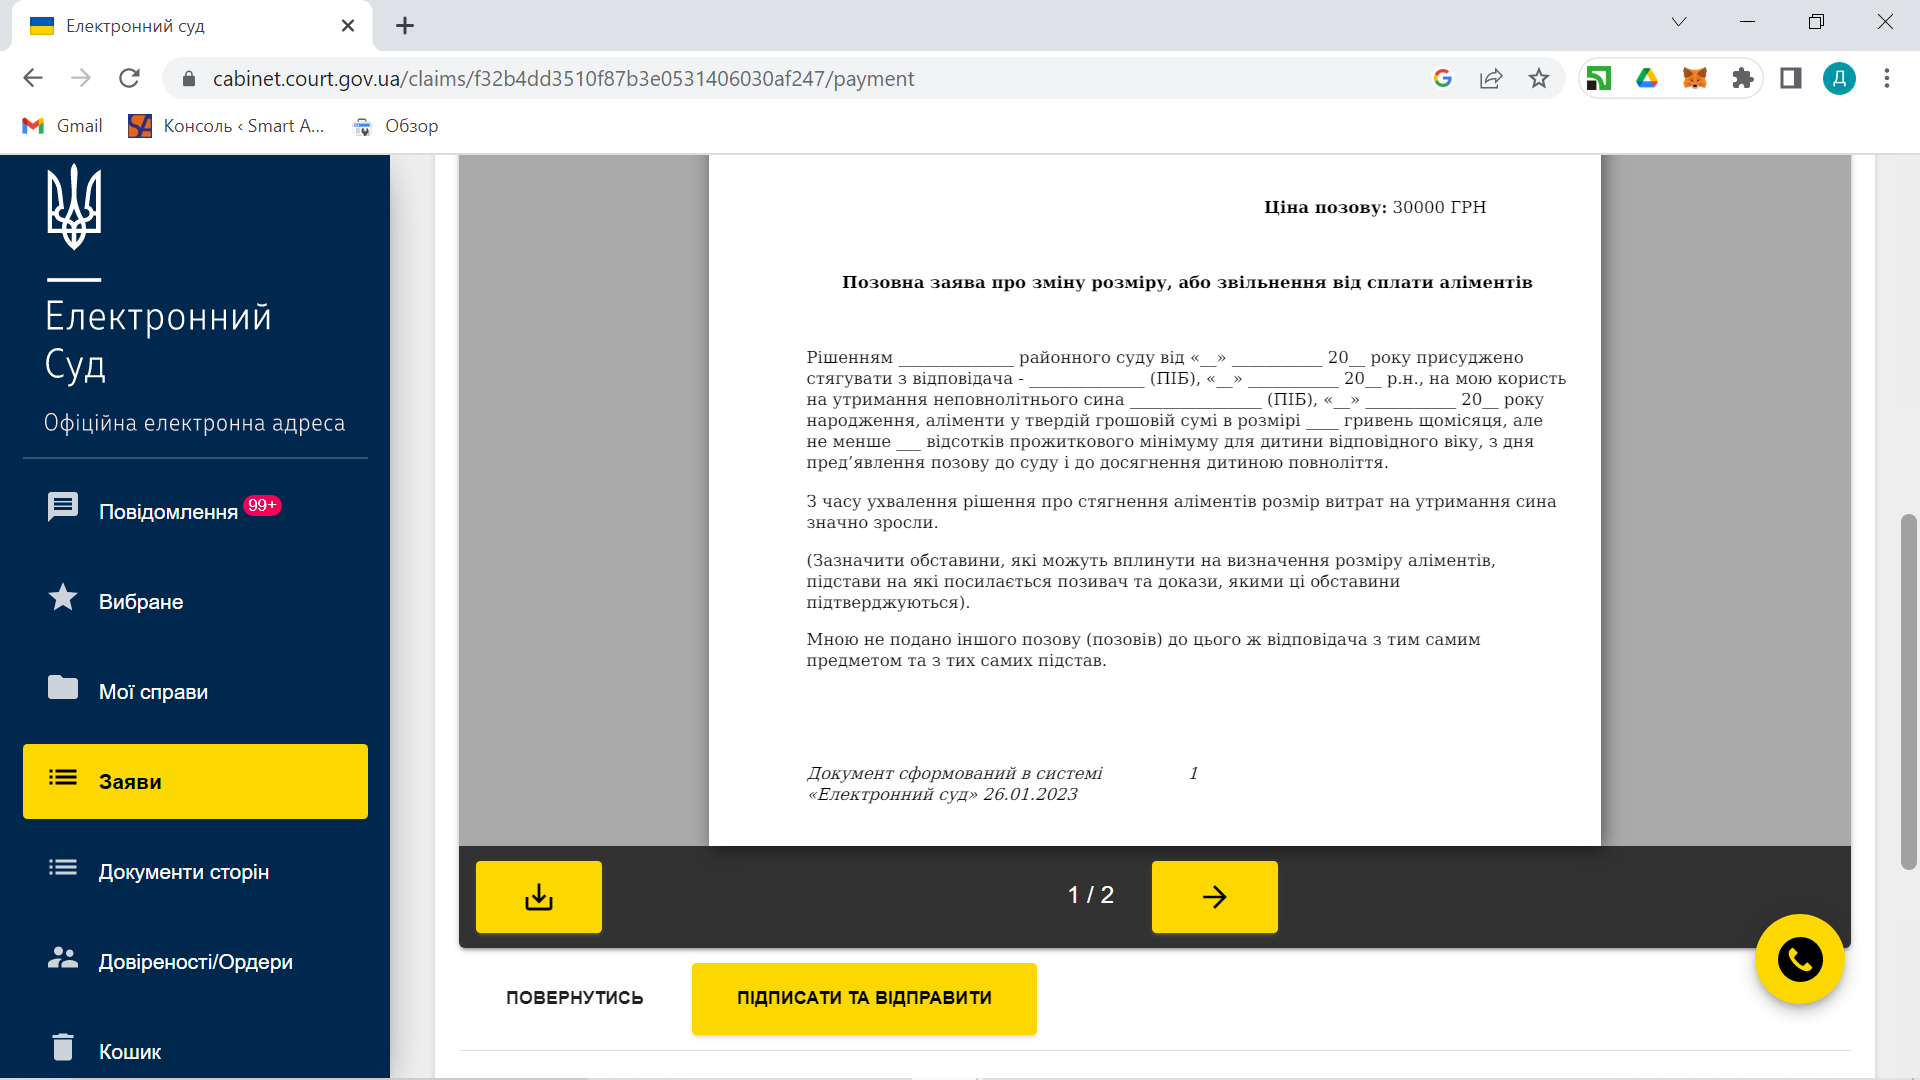Open the yellow phone support button
Viewport: 1920px width, 1080px height.
pos(1799,960)
